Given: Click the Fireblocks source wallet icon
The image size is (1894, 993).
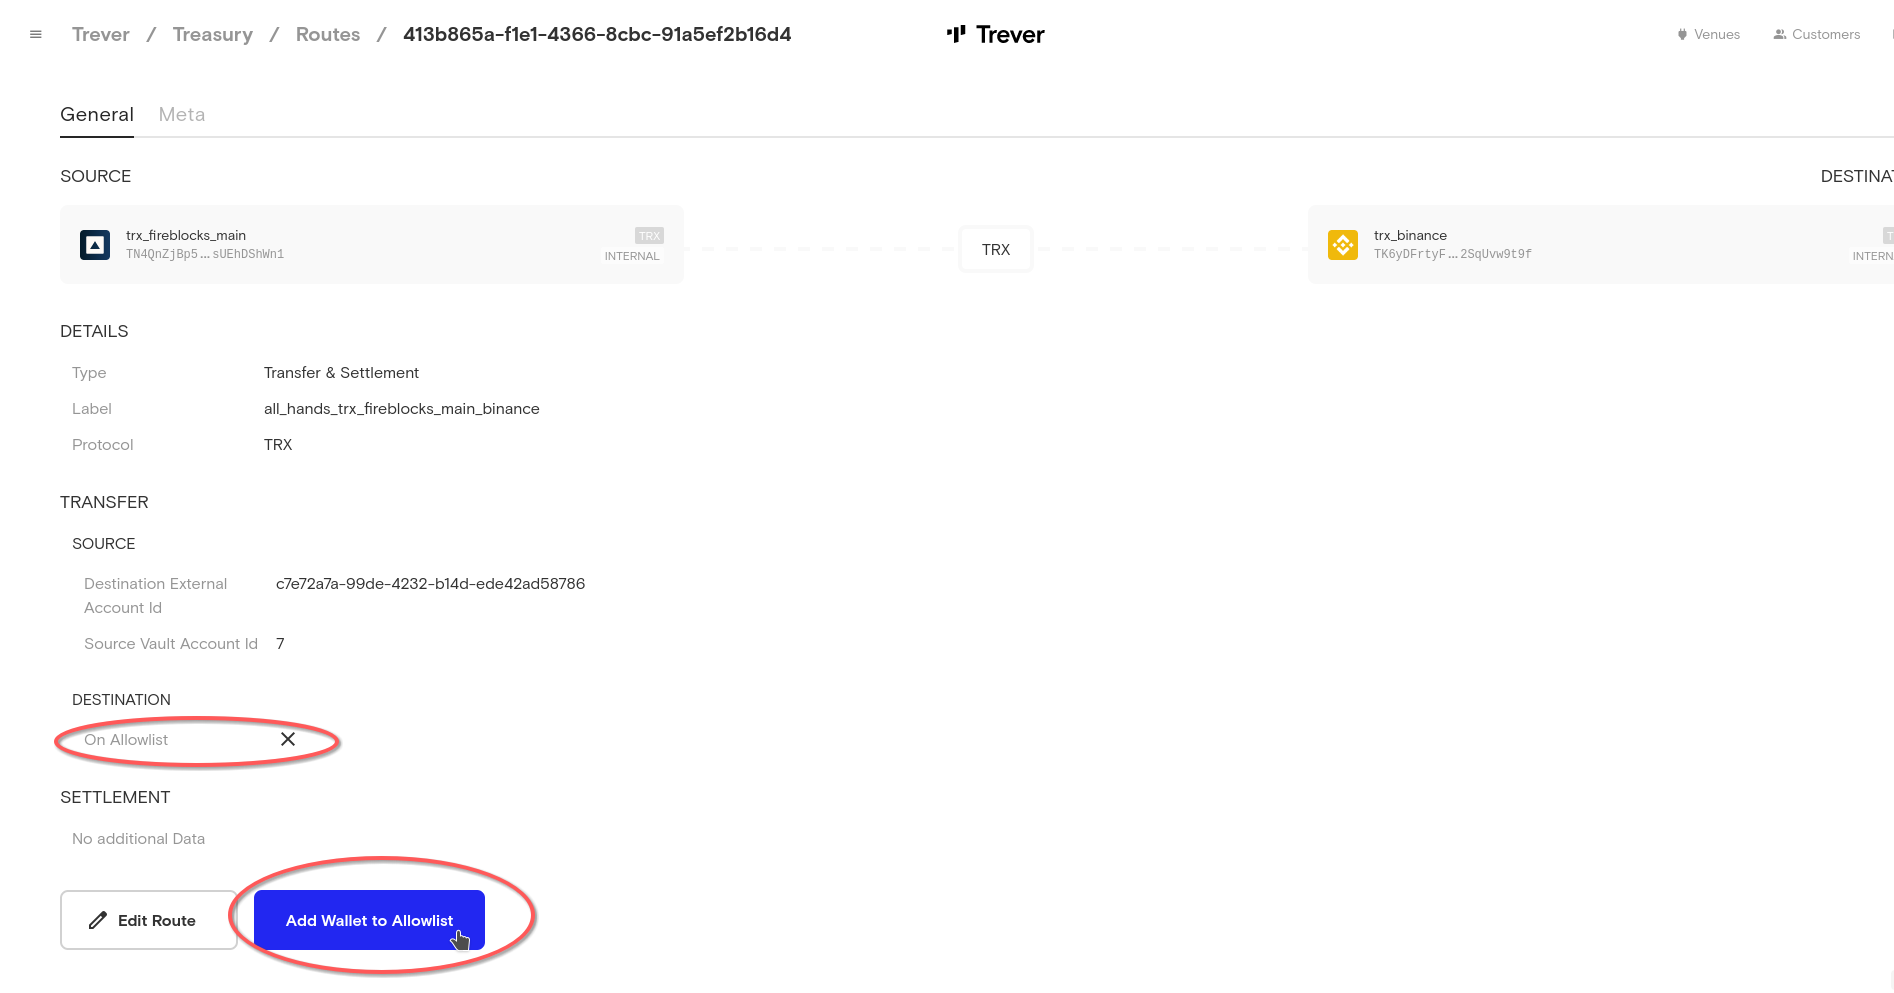Looking at the screenshot, I should point(95,245).
